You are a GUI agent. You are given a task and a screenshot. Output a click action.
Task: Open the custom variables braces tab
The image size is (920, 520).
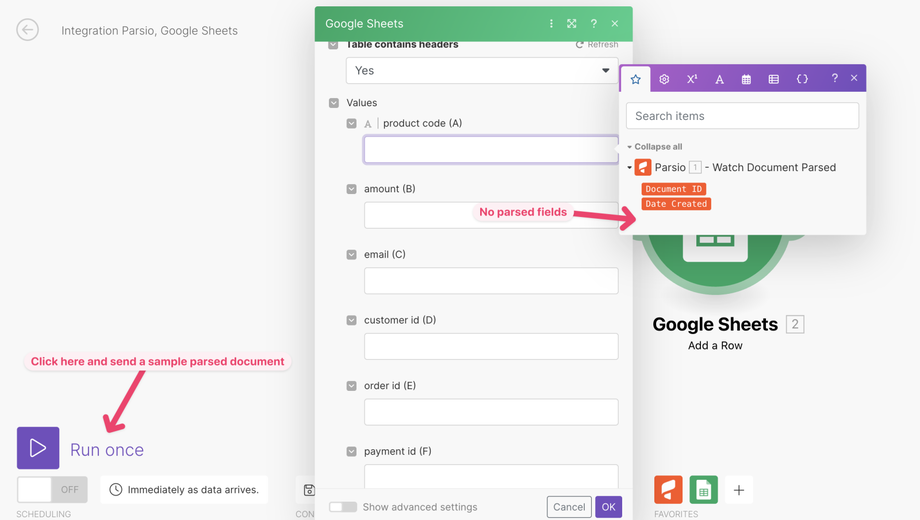click(802, 79)
